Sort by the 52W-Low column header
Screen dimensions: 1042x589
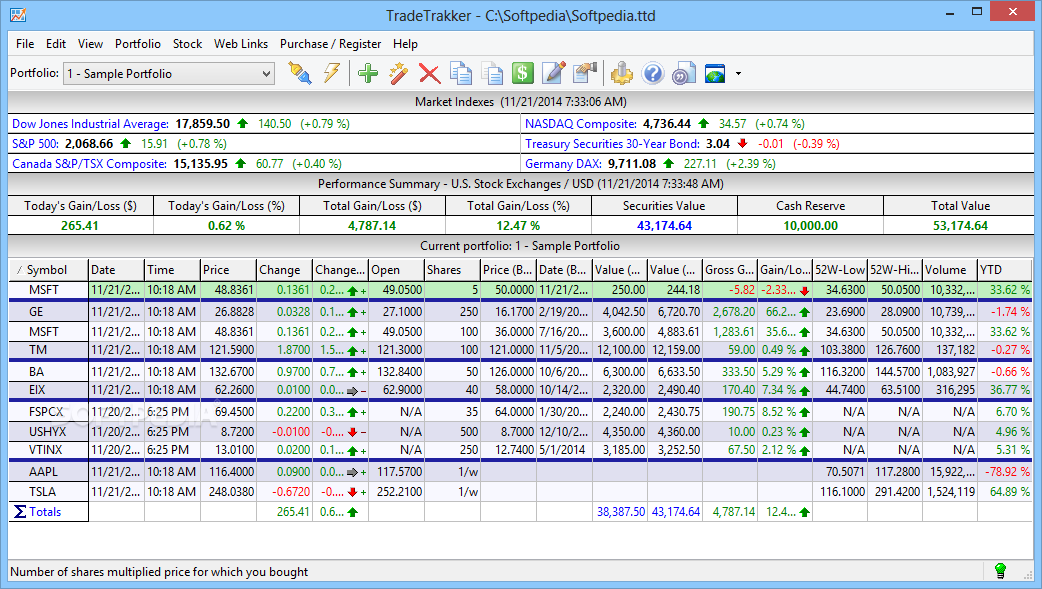[x=840, y=270]
